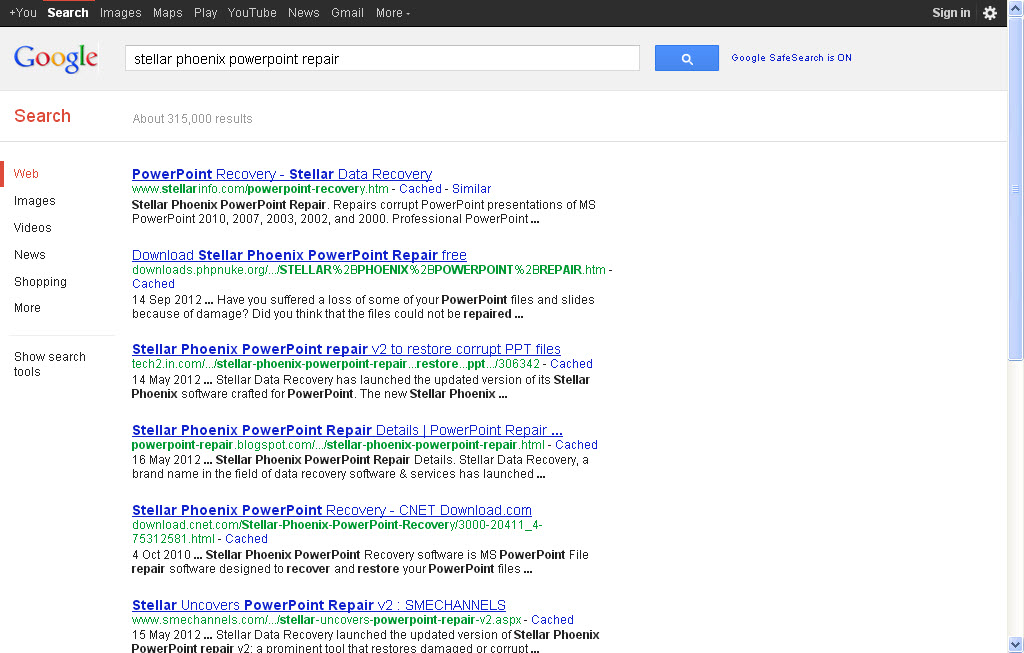Click About 315,000 results text
This screenshot has width=1024, height=653.
(193, 119)
